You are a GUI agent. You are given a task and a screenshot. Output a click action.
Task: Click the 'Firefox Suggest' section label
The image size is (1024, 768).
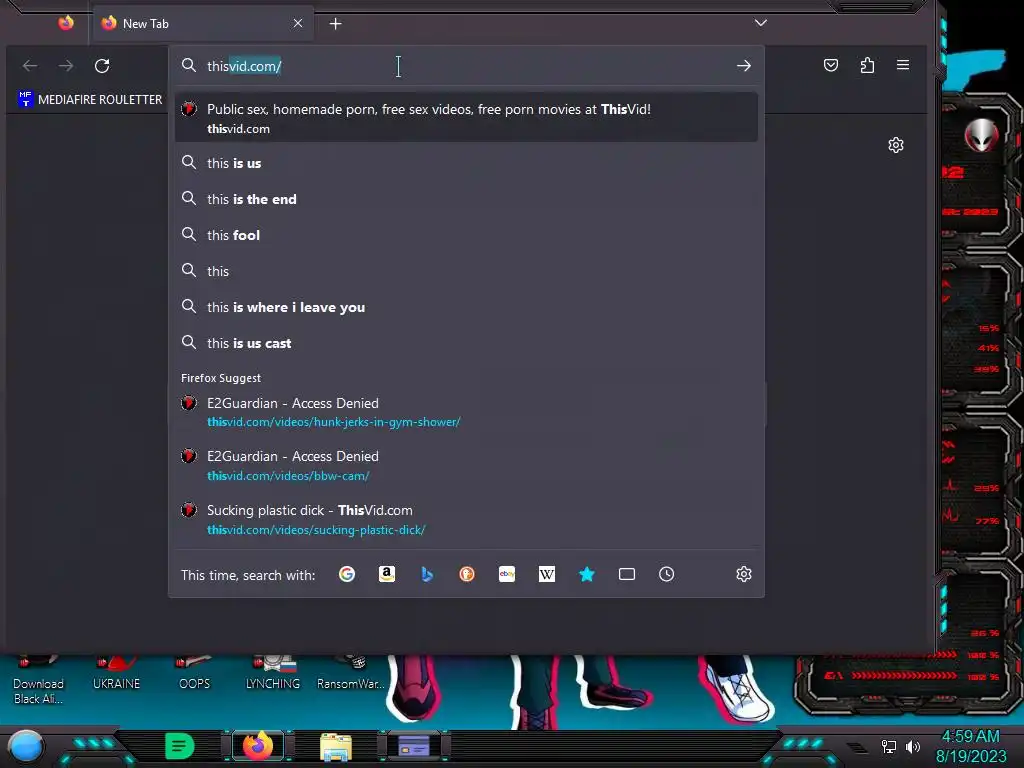click(221, 378)
